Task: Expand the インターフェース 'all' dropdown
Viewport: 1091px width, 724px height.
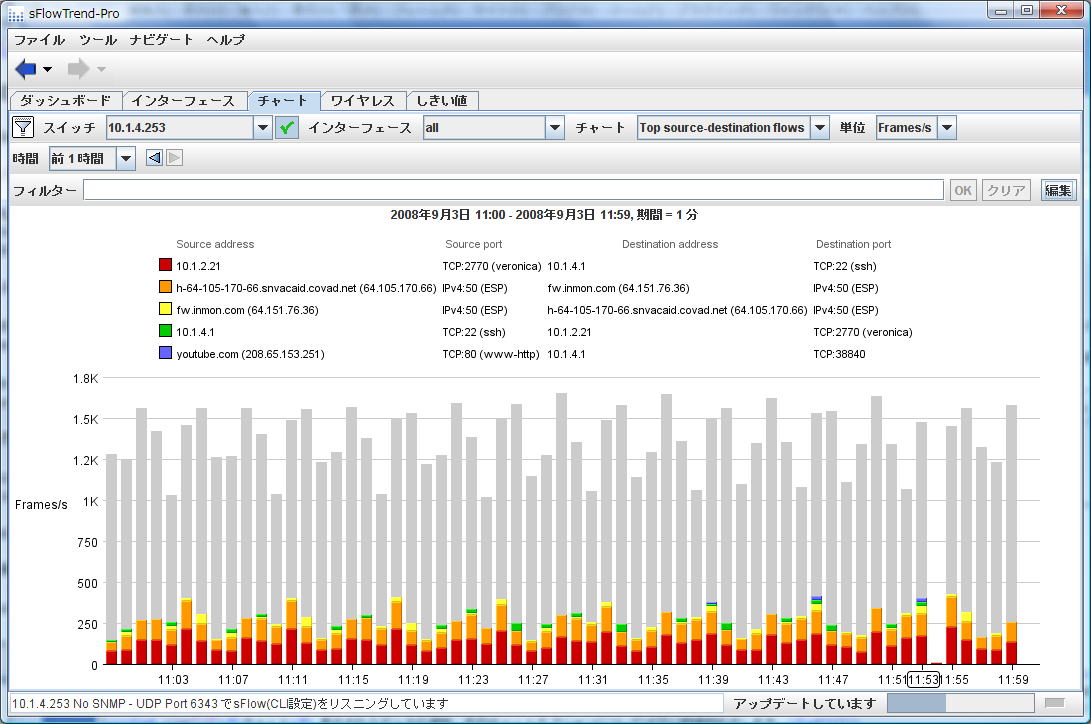Action: (555, 128)
